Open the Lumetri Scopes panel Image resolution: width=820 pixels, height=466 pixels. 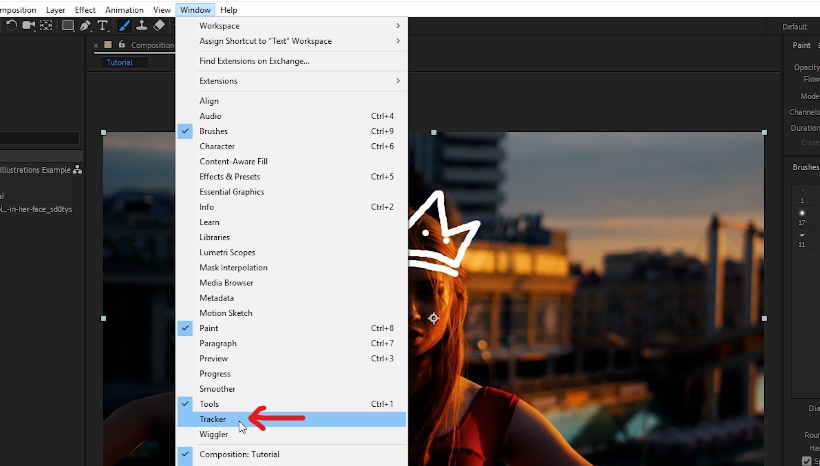(x=292, y=253)
